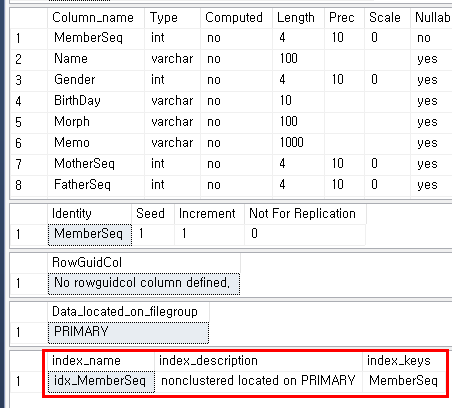
Task: Click the Length column header
Action: (x=298, y=18)
